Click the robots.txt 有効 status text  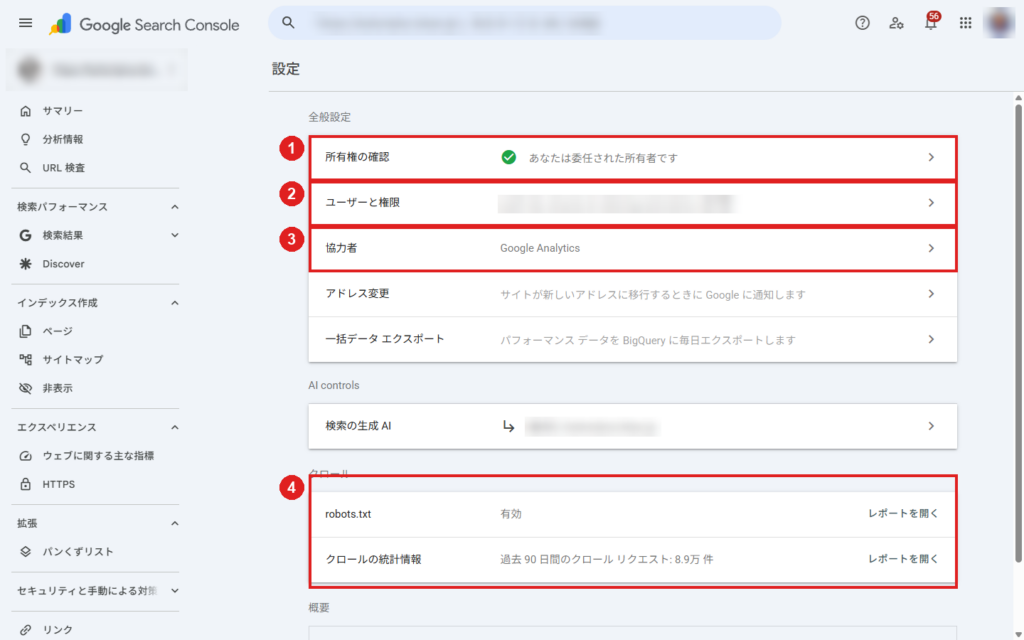click(511, 514)
